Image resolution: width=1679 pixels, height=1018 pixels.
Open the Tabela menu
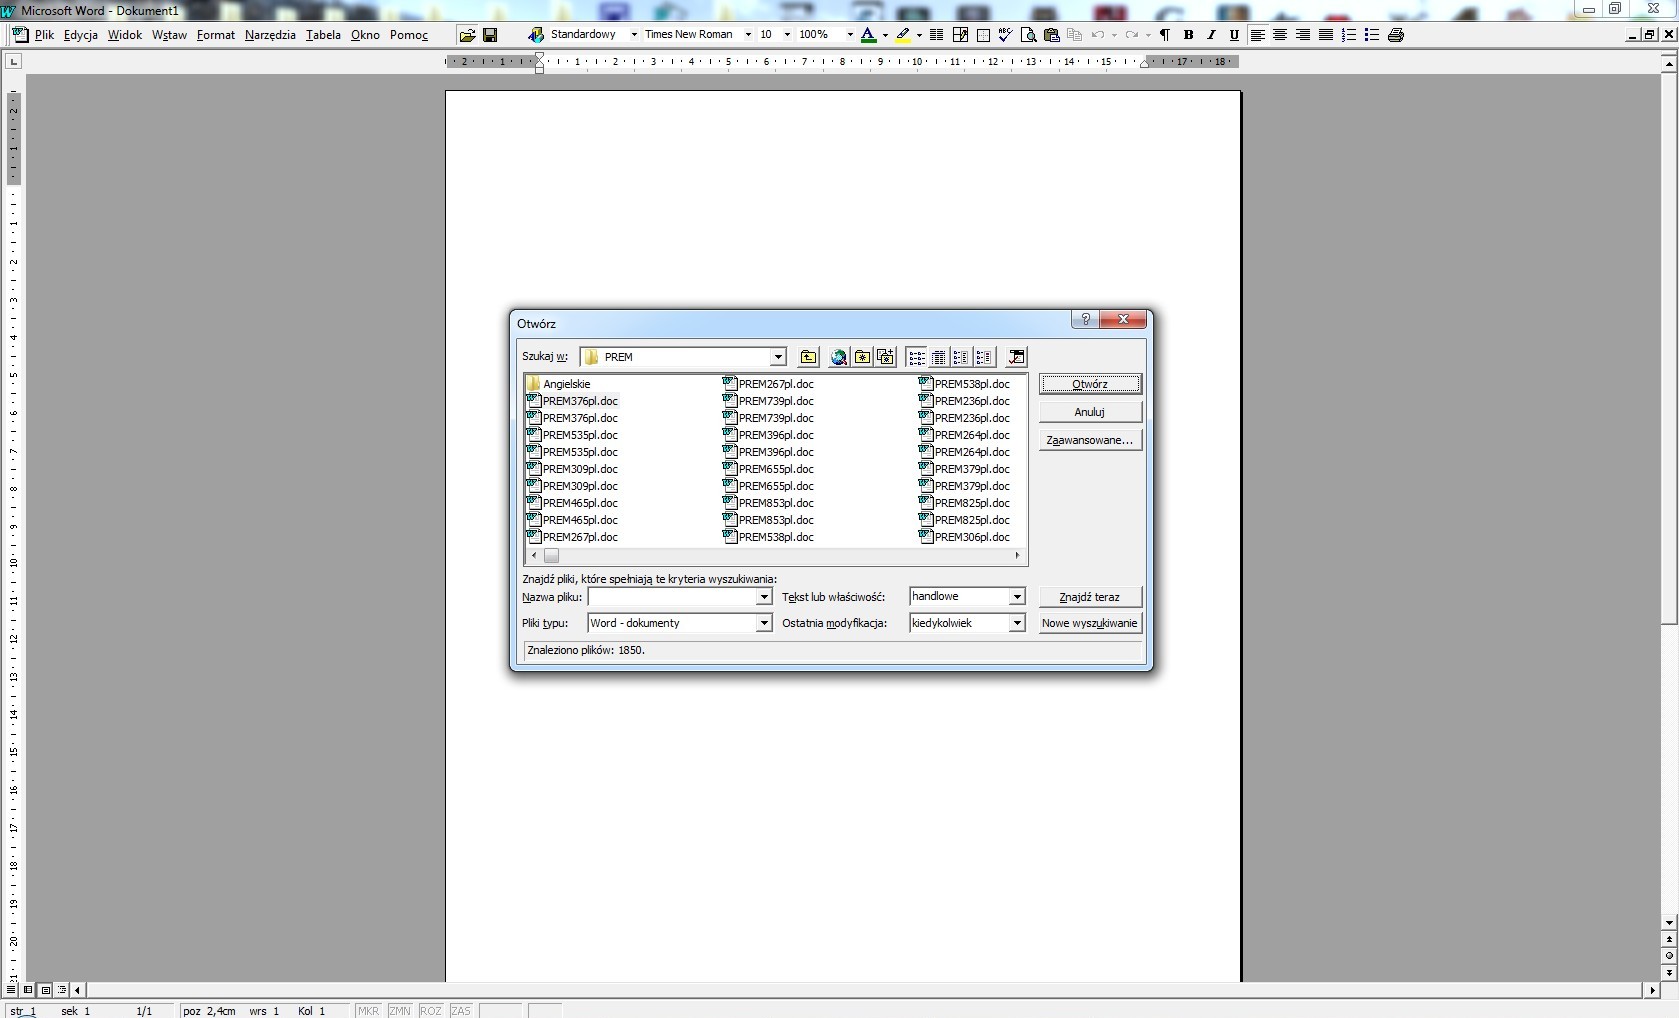point(323,35)
